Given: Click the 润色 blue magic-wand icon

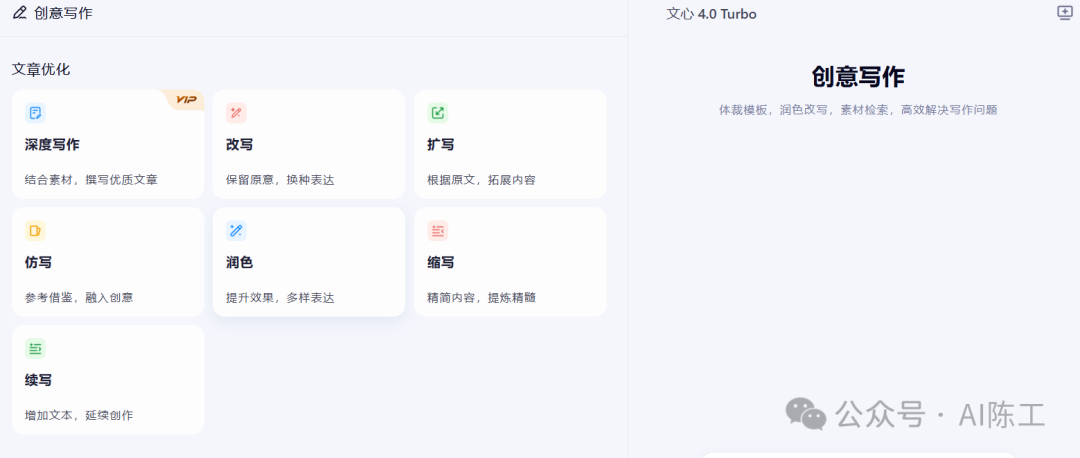Looking at the screenshot, I should coord(236,231).
